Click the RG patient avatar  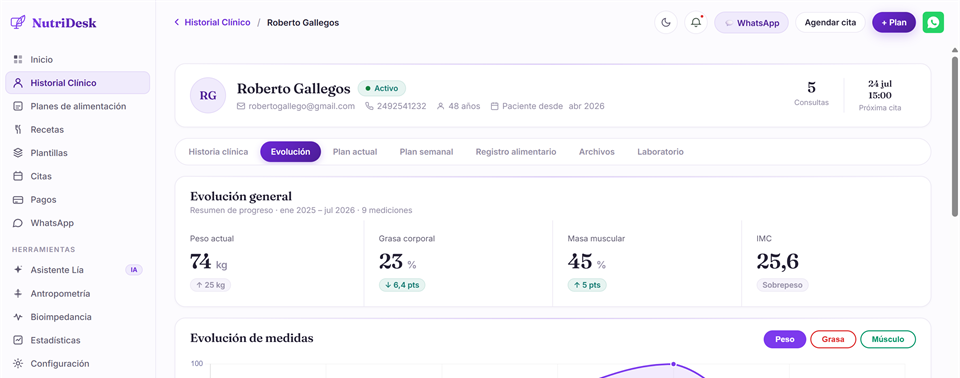point(208,95)
